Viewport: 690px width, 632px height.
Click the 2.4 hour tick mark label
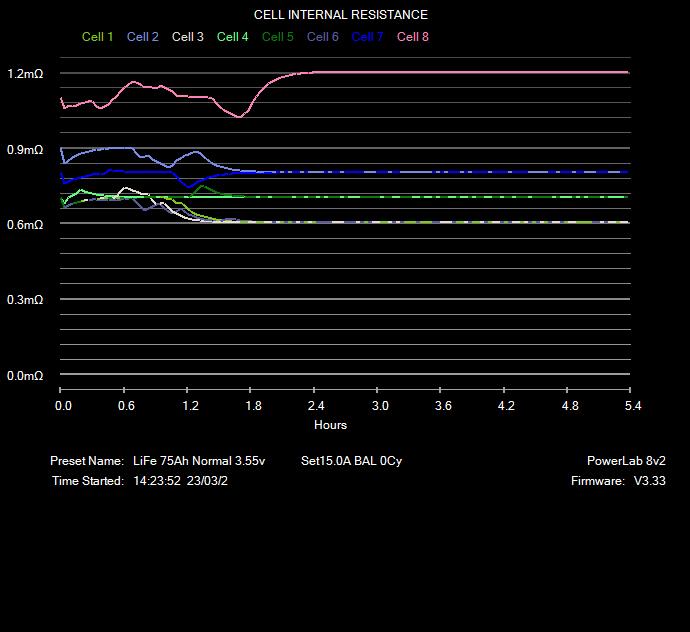(x=316, y=406)
